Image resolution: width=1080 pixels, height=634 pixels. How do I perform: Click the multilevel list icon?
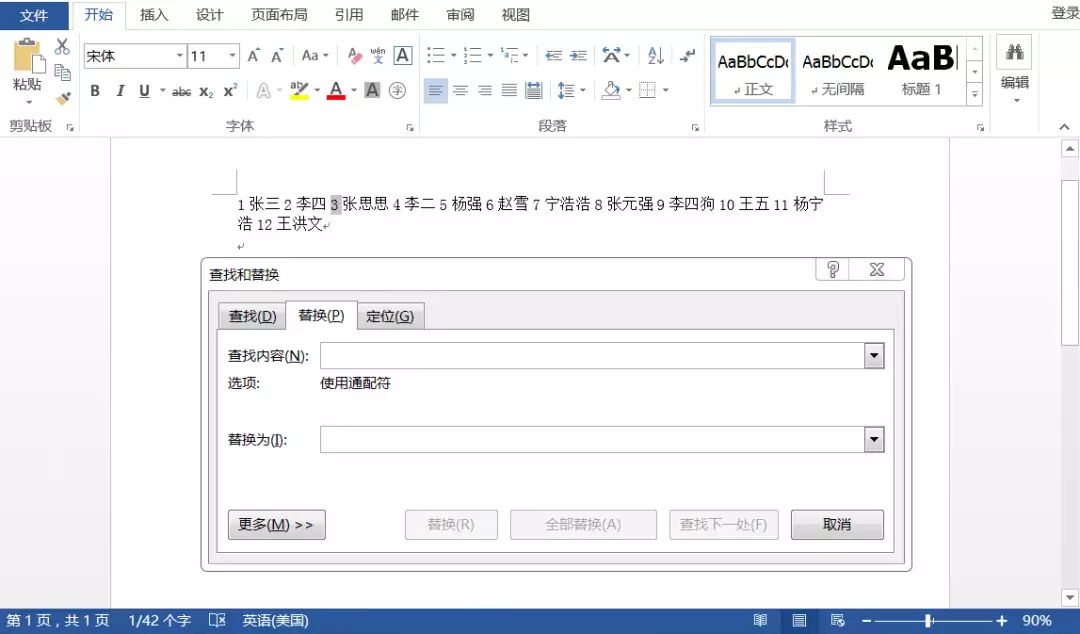pyautogui.click(x=509, y=55)
